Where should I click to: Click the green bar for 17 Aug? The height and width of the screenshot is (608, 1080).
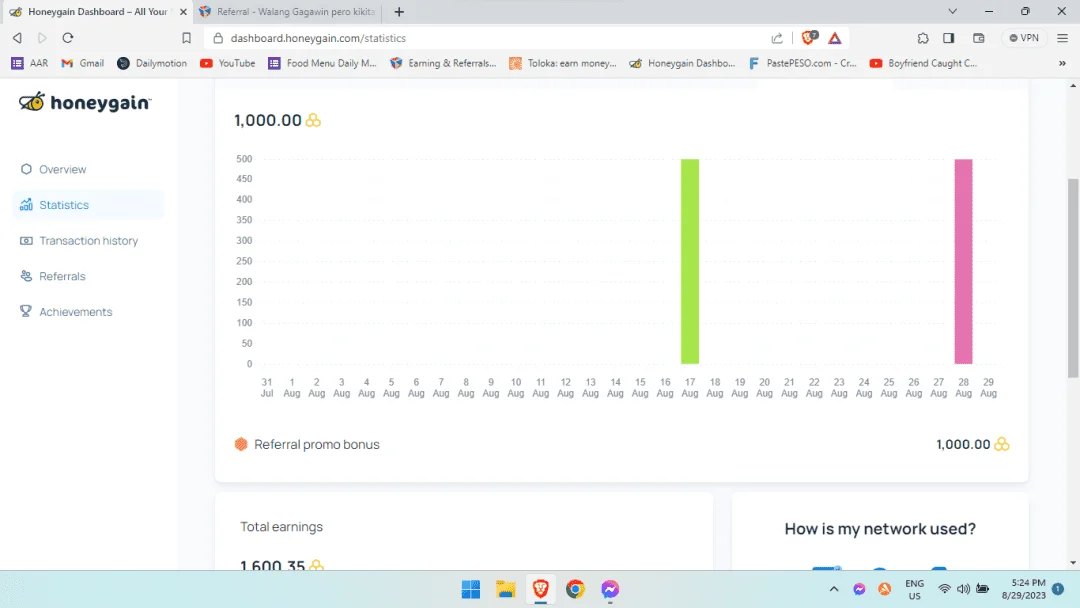(689, 262)
